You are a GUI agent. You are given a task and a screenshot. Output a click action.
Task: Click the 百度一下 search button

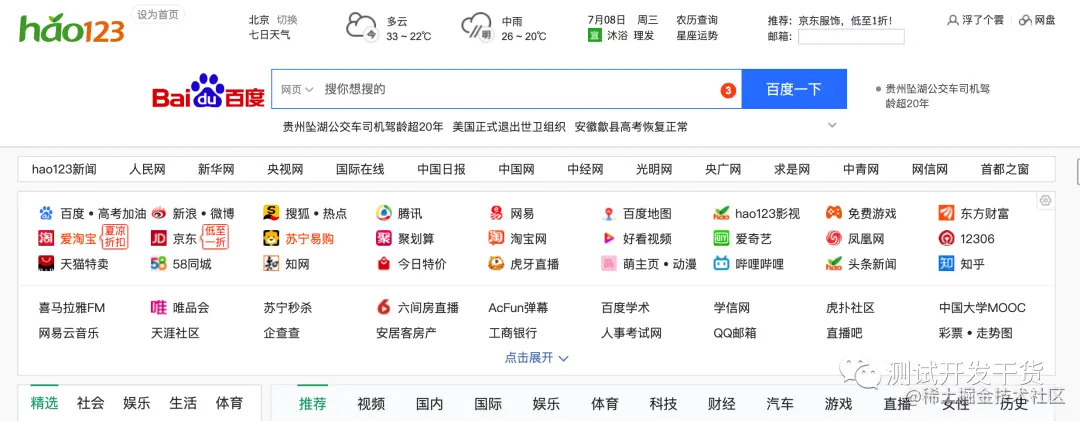pyautogui.click(x=794, y=89)
